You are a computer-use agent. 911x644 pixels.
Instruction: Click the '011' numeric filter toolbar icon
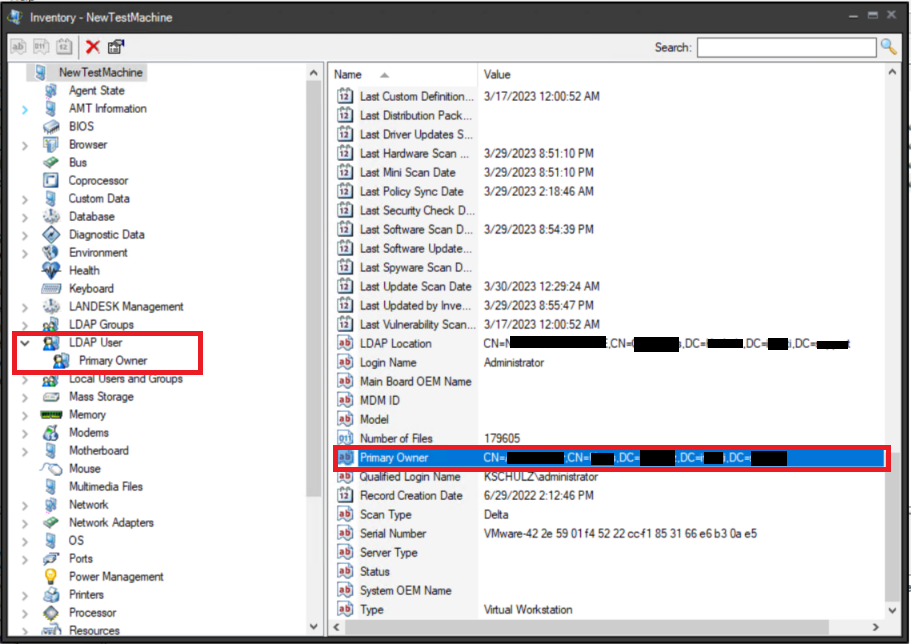point(41,46)
